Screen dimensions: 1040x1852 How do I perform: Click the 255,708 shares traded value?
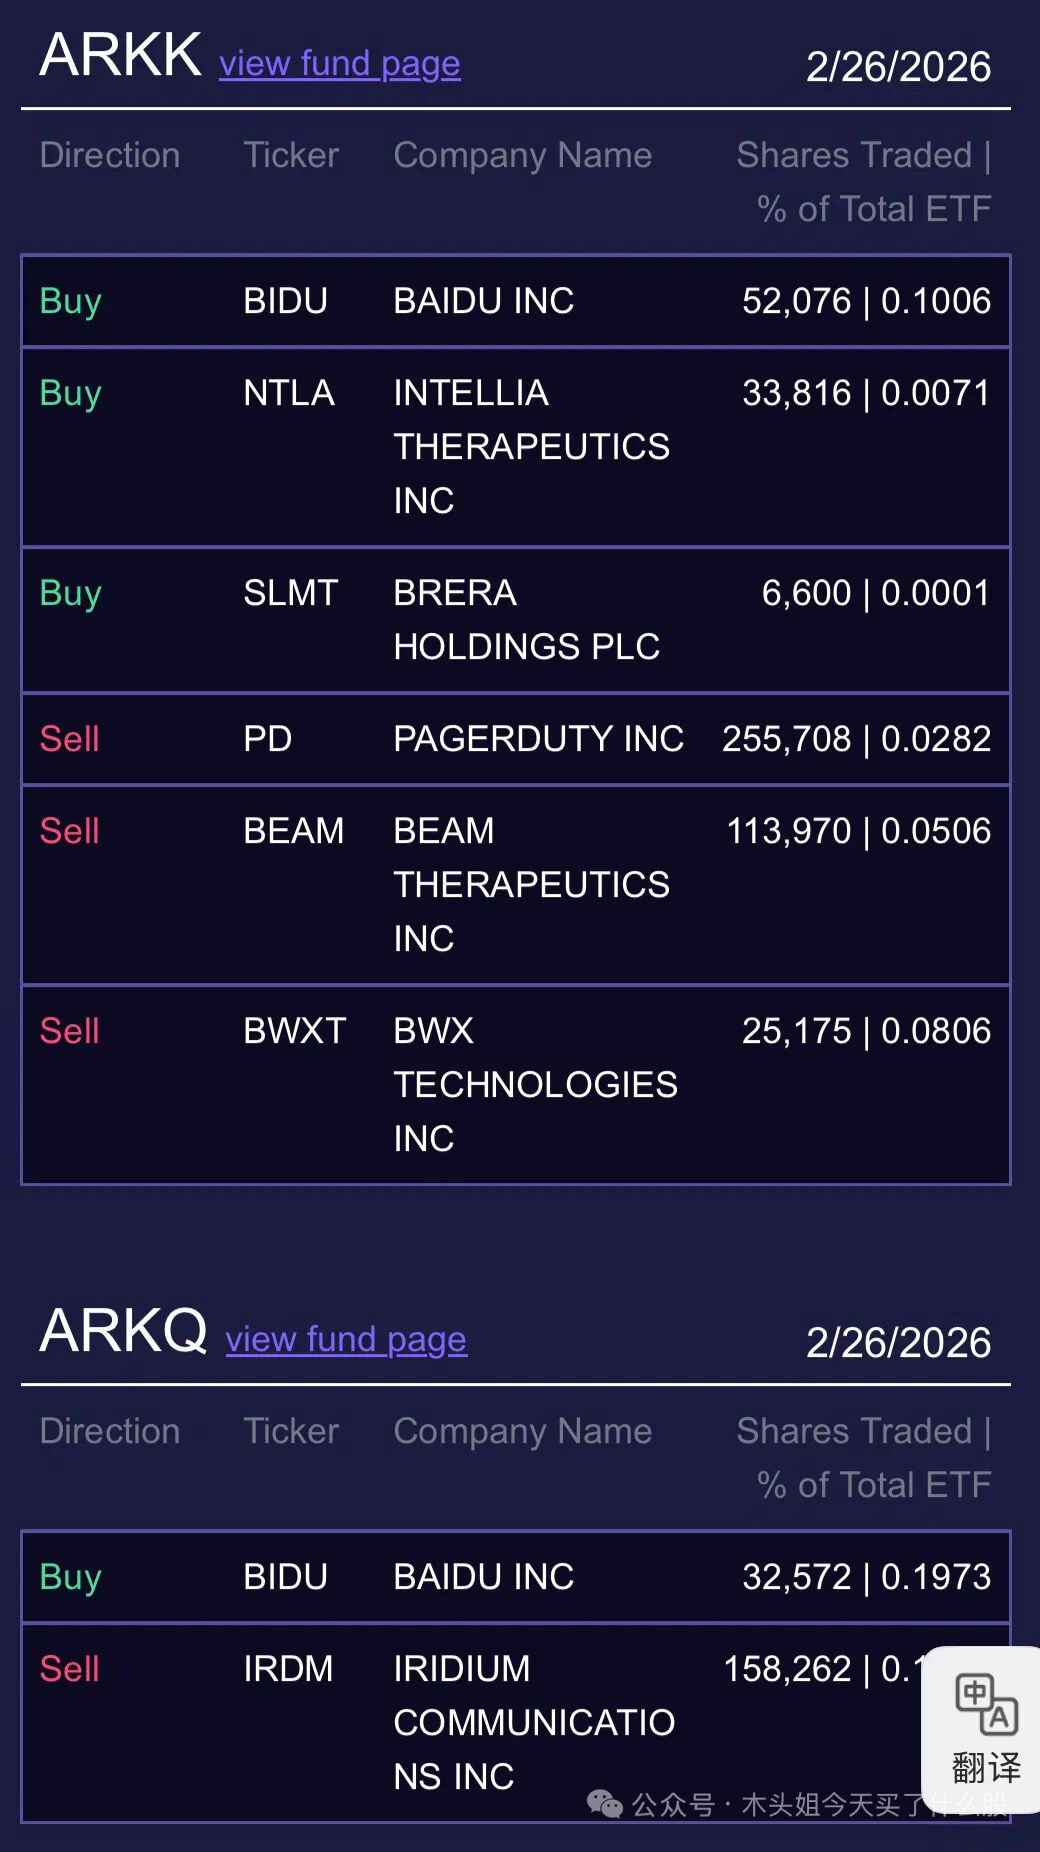tap(786, 739)
